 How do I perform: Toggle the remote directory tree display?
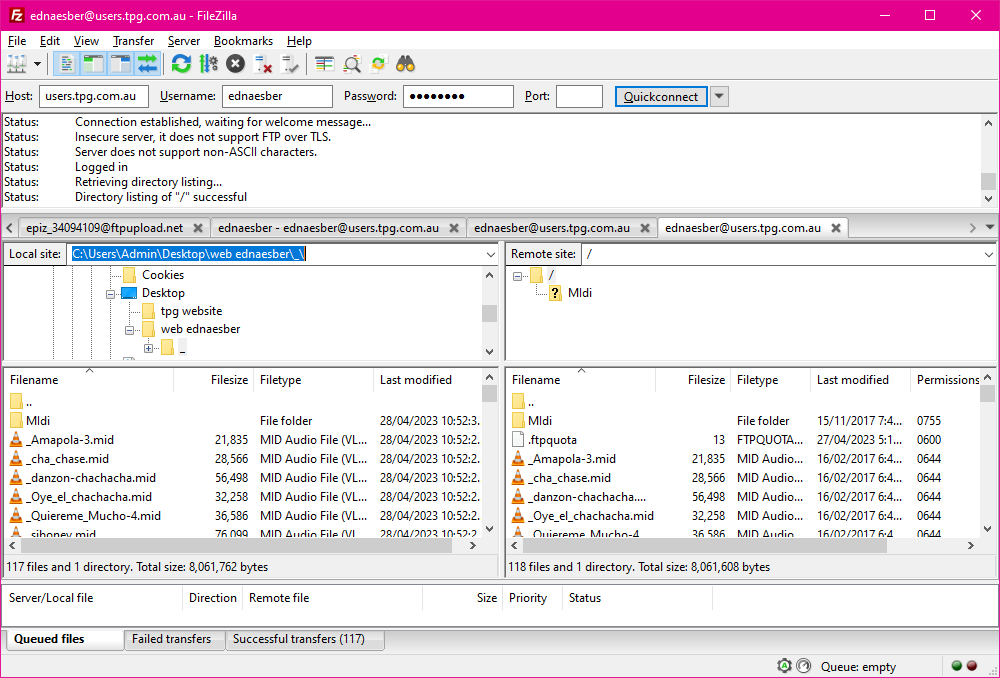click(x=121, y=64)
